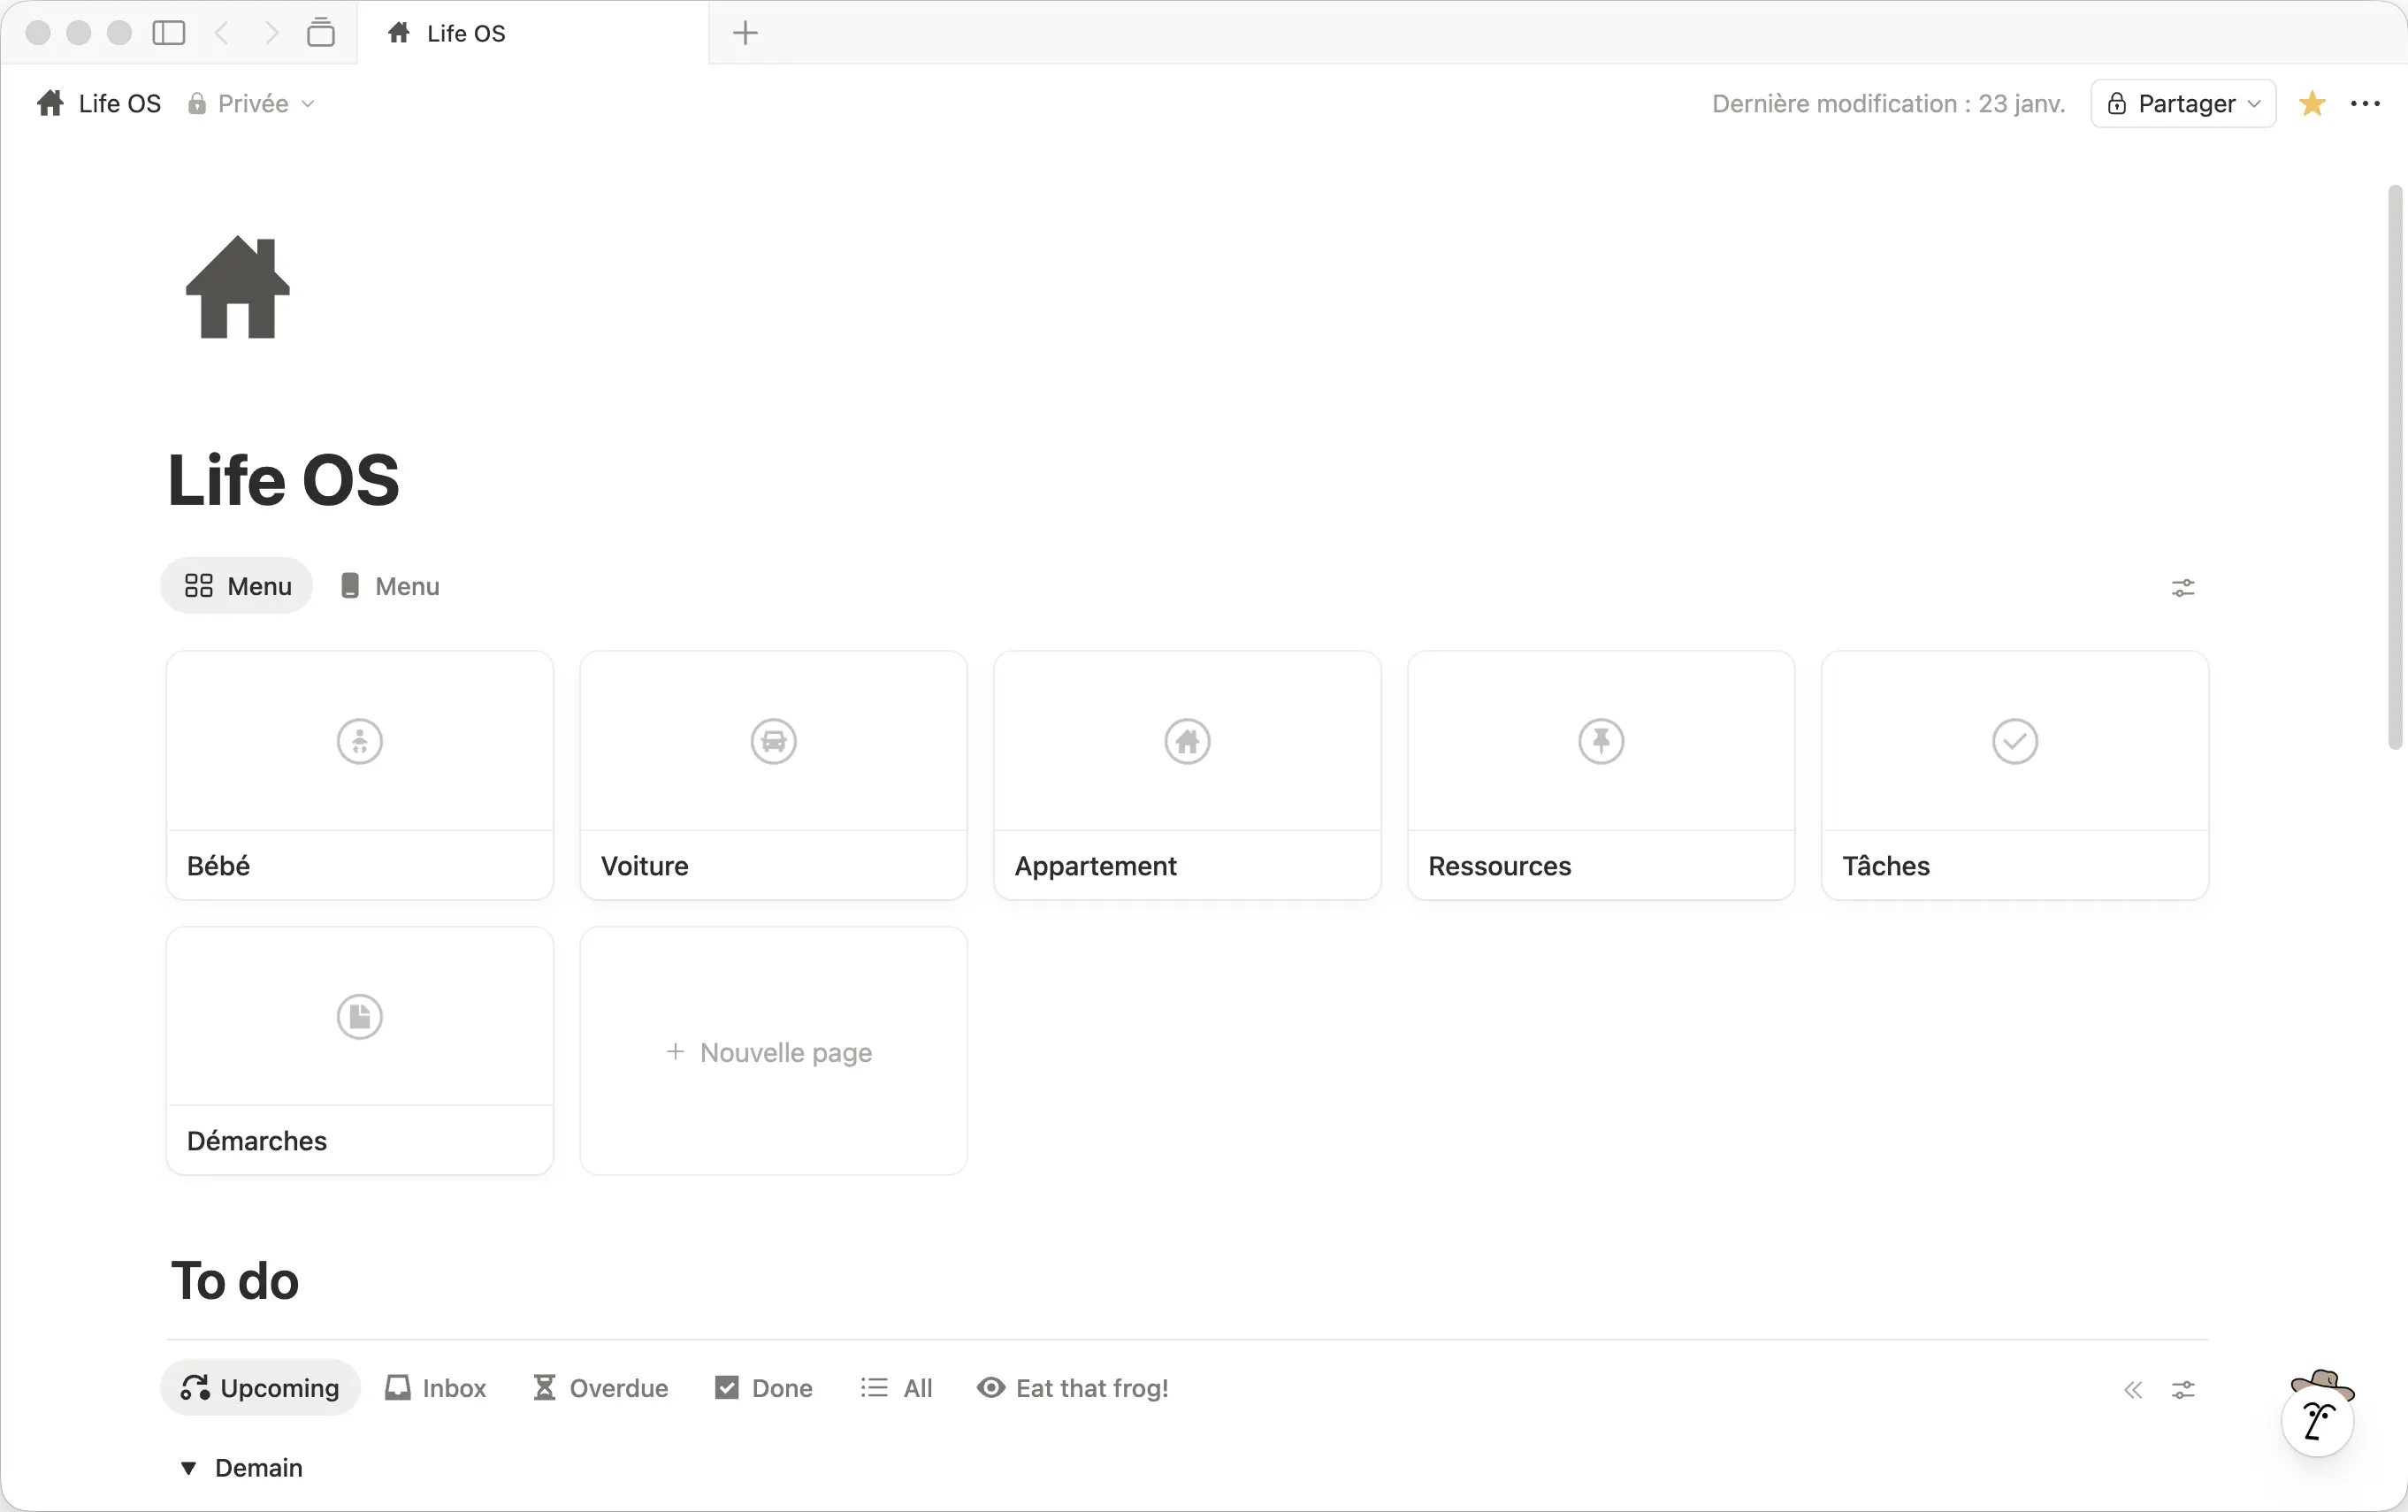This screenshot has height=1512, width=2408.
Task: Open the car icon on the Voiture card
Action: (x=772, y=741)
